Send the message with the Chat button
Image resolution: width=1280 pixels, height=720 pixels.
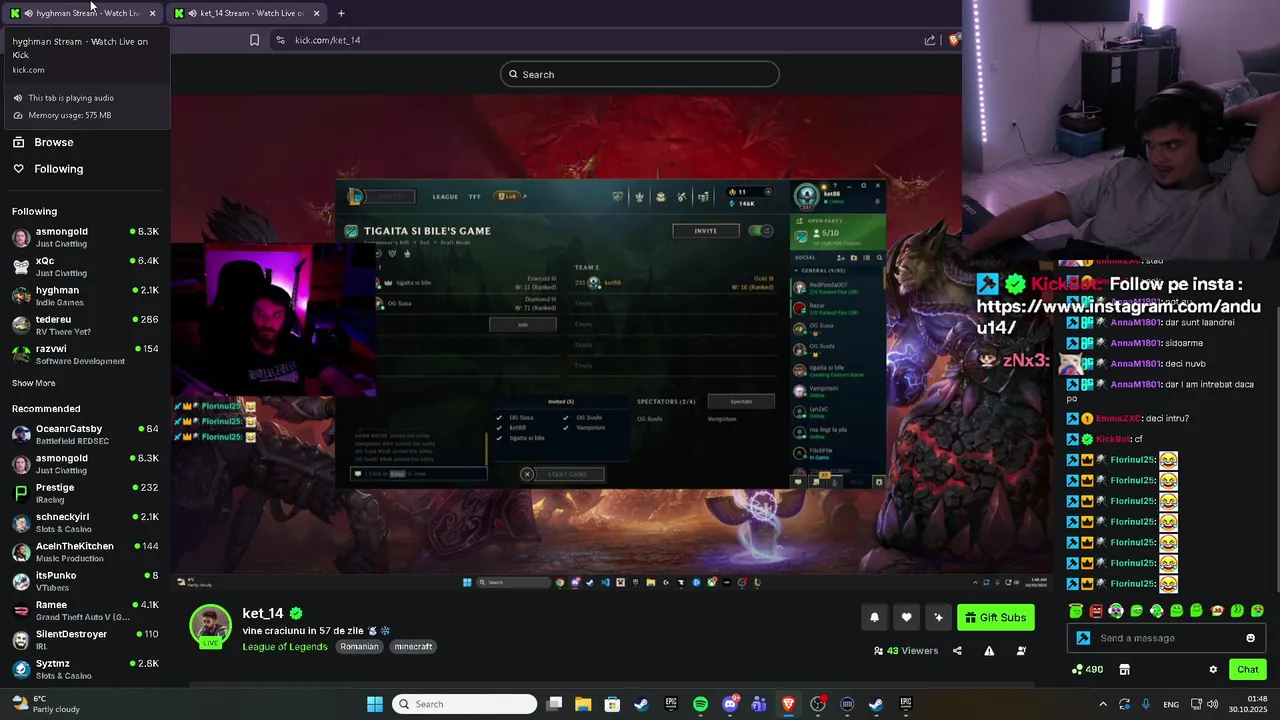[x=1247, y=670]
